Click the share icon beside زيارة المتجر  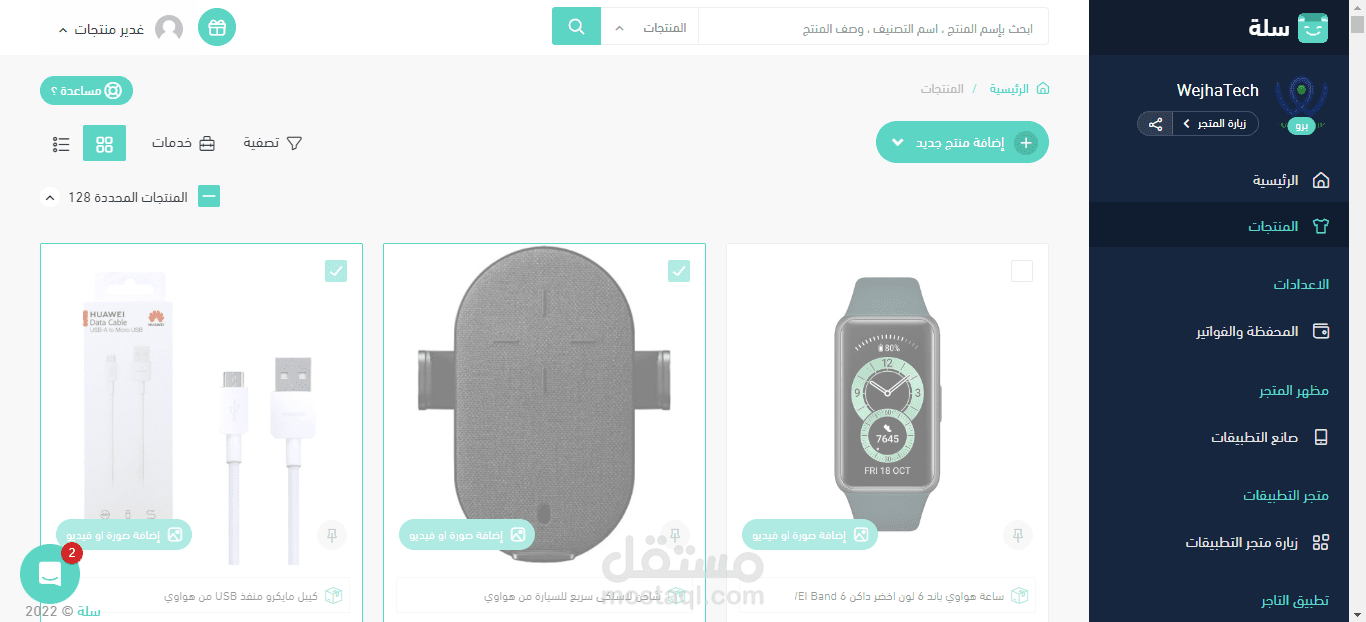[1155, 124]
